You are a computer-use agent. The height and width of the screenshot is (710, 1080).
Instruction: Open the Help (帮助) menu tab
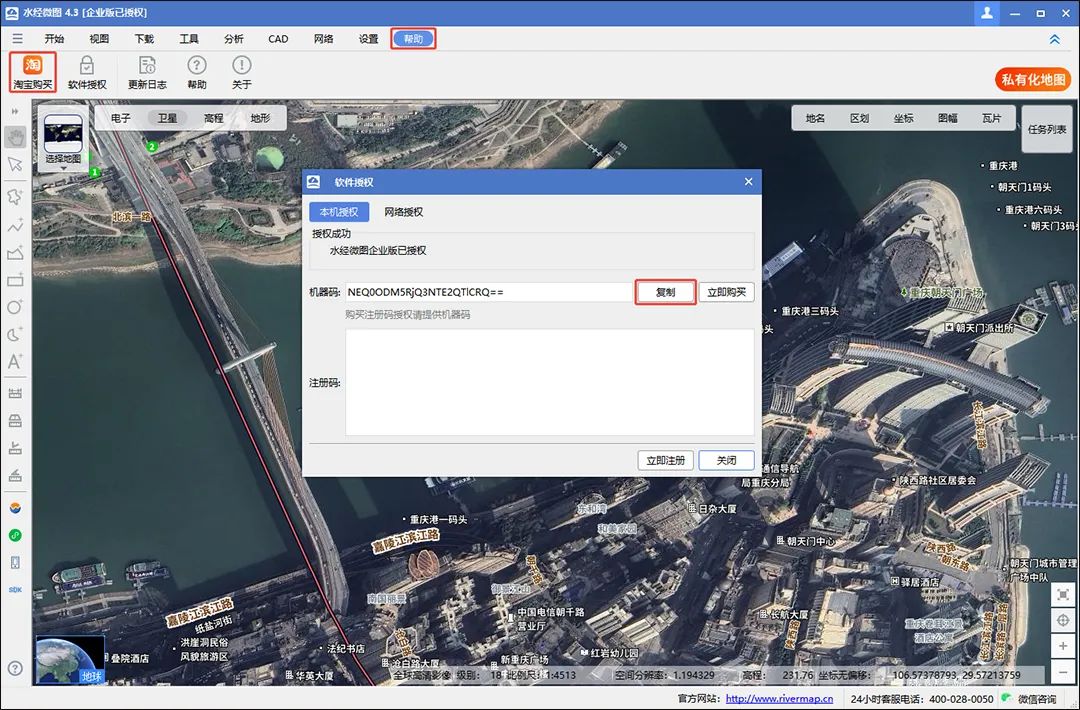(413, 39)
